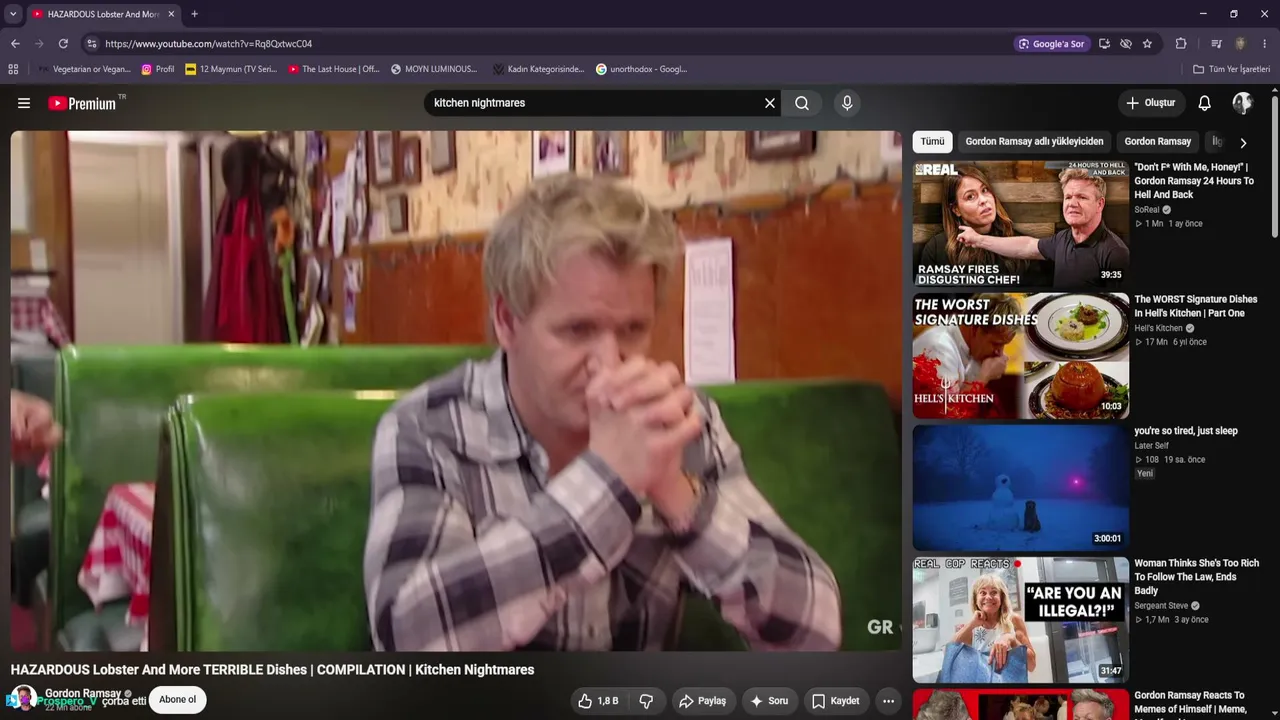Open Are You An Illegal thumbnail
1280x720 pixels.
tap(1021, 620)
